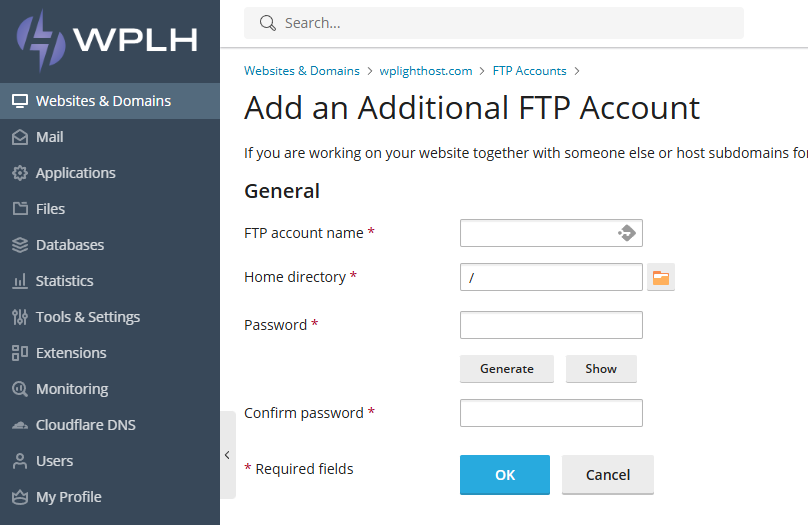Click the Databases stack icon
The width and height of the screenshot is (808, 525).
point(20,245)
